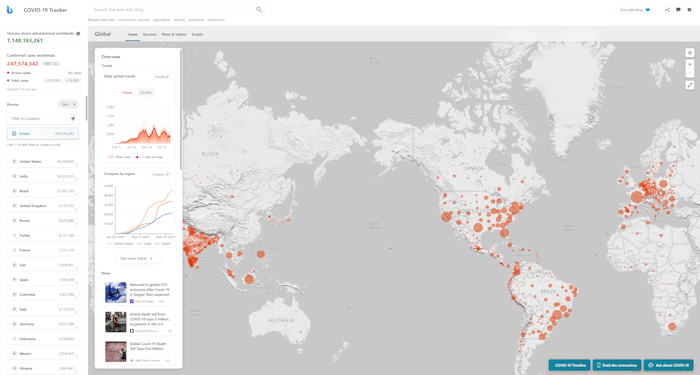
Task: Expand the Iran row
Action: tap(14, 265)
